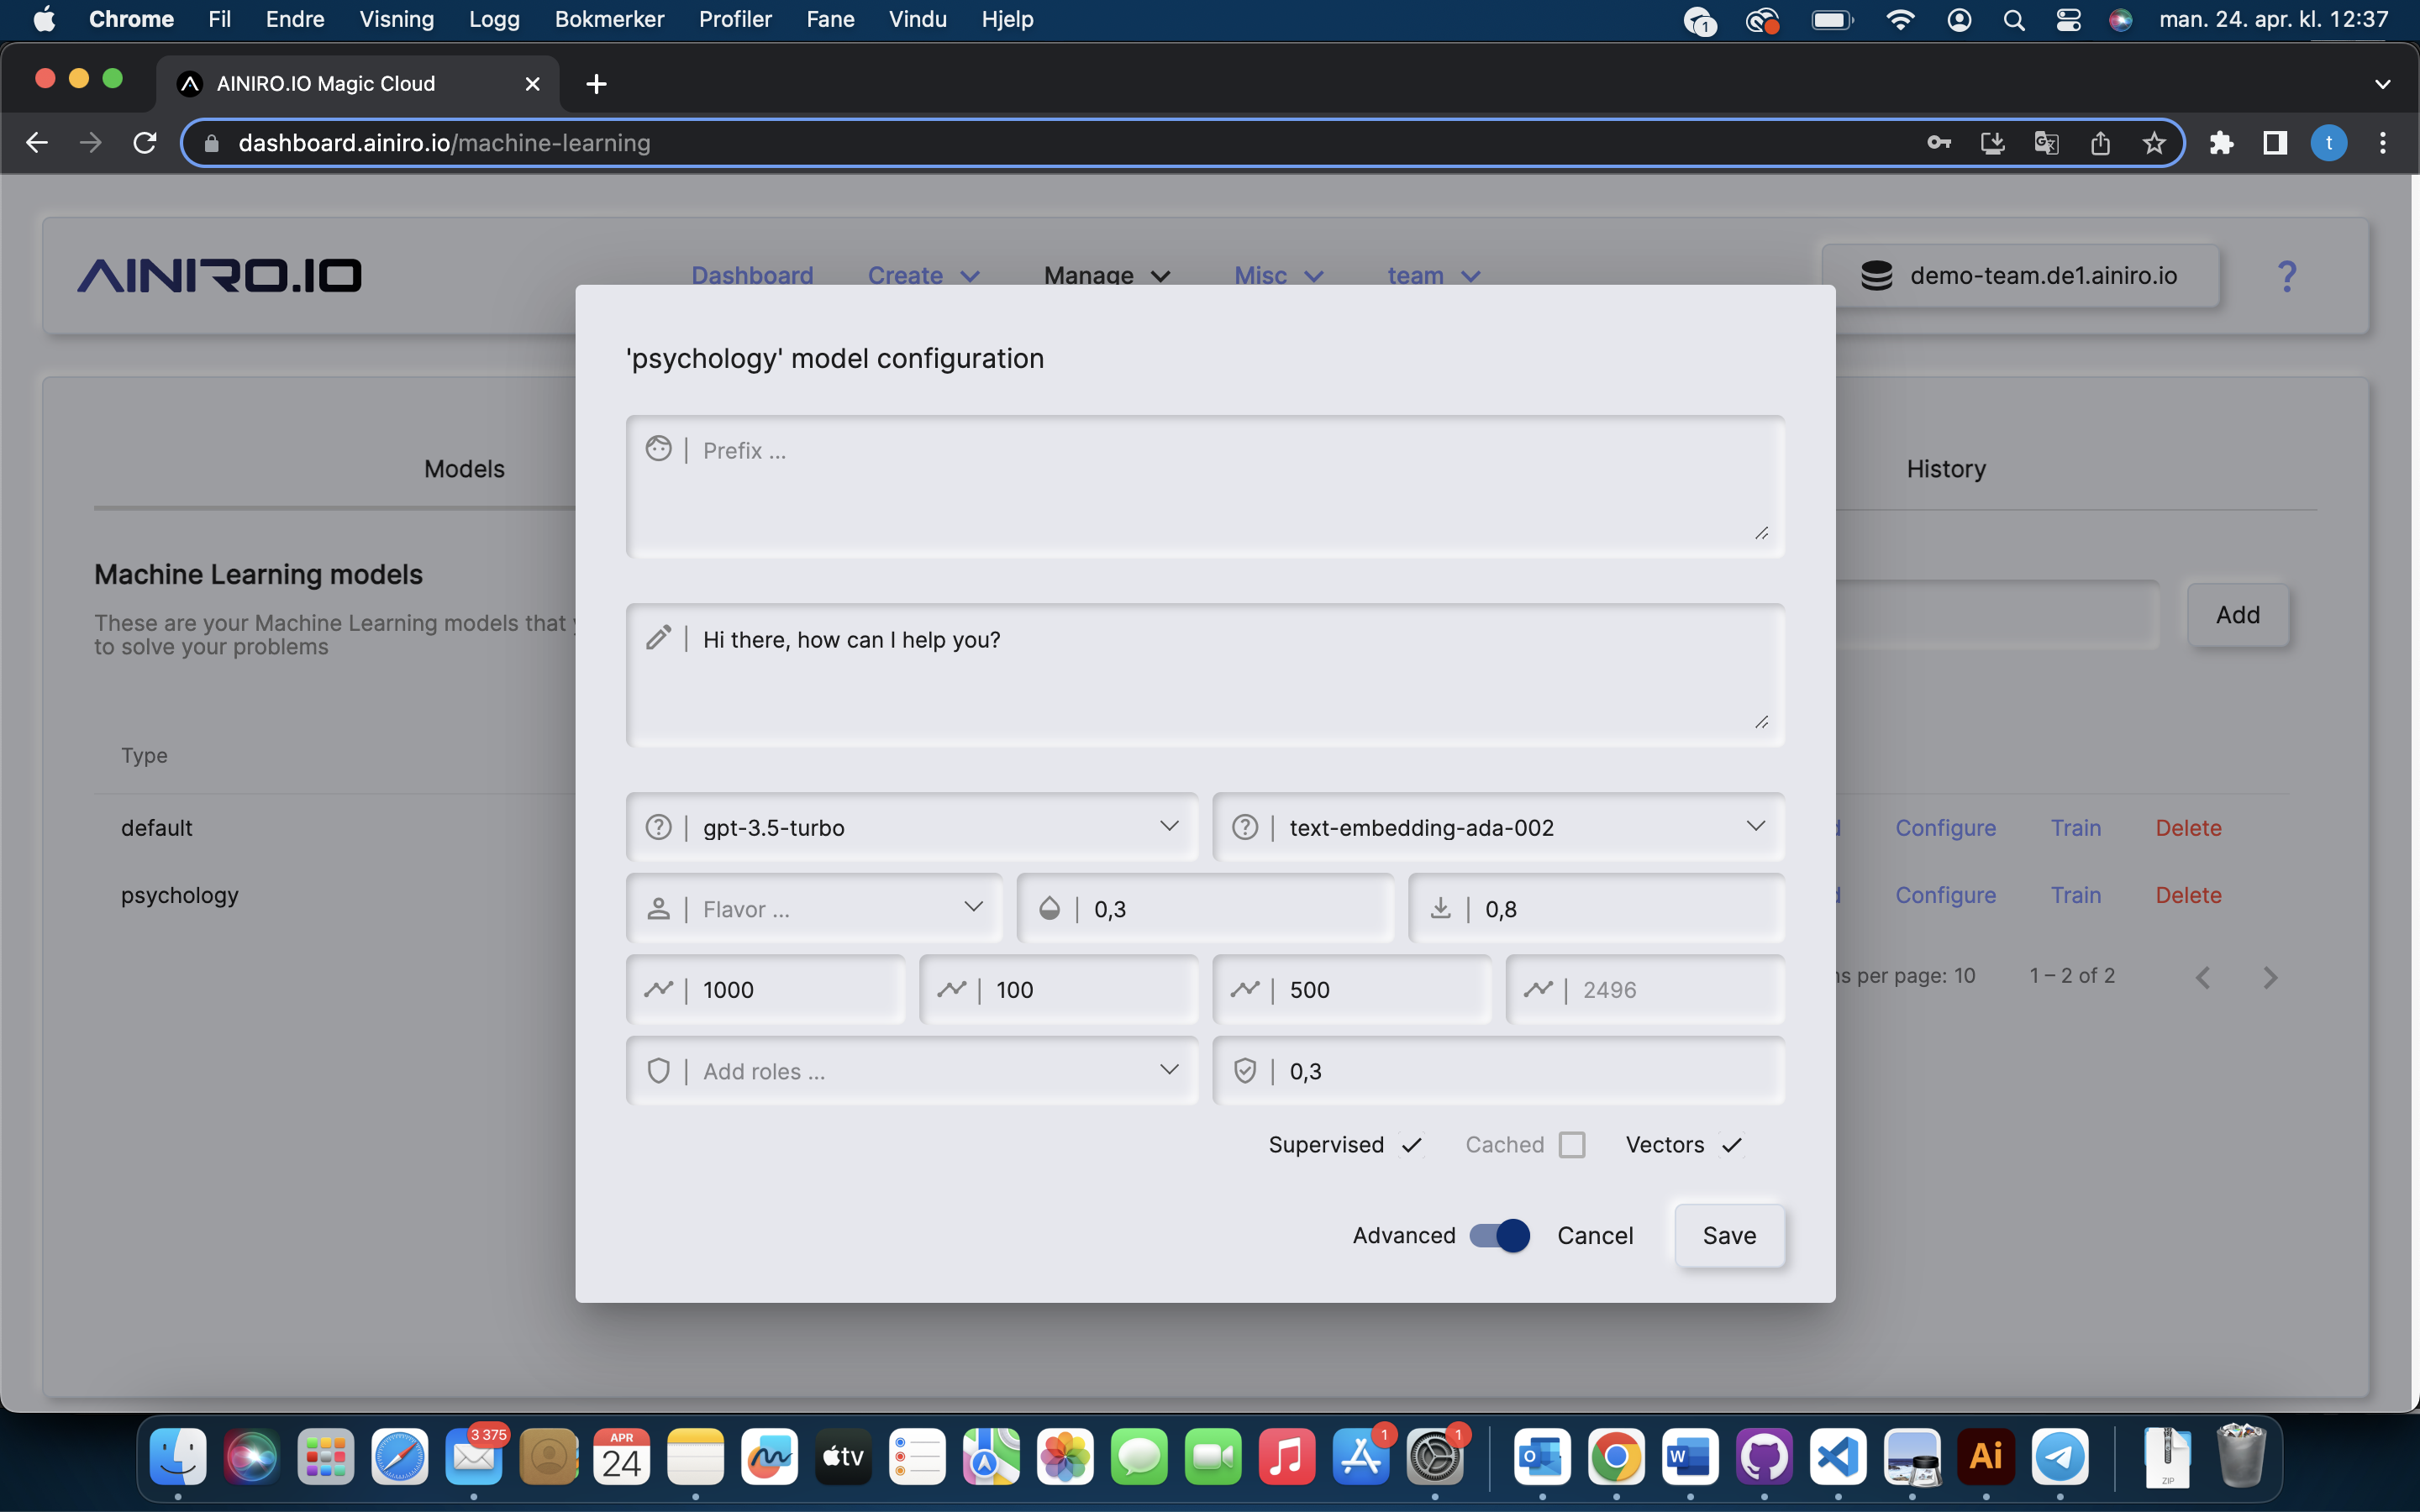Open the Bokmerker menu in menu bar

609,19
